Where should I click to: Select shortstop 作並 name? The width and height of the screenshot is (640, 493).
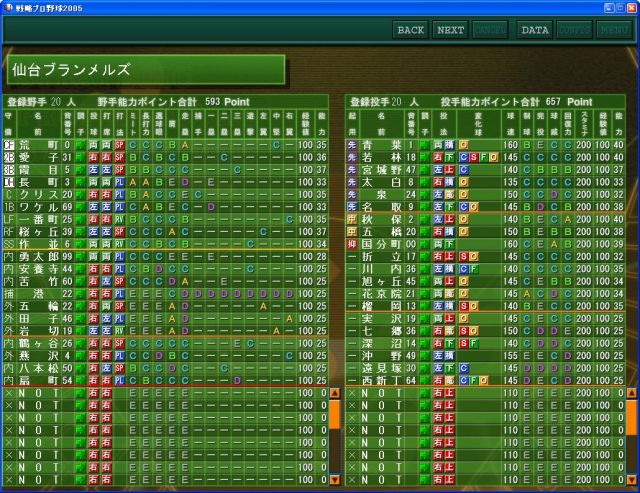[x=38, y=244]
